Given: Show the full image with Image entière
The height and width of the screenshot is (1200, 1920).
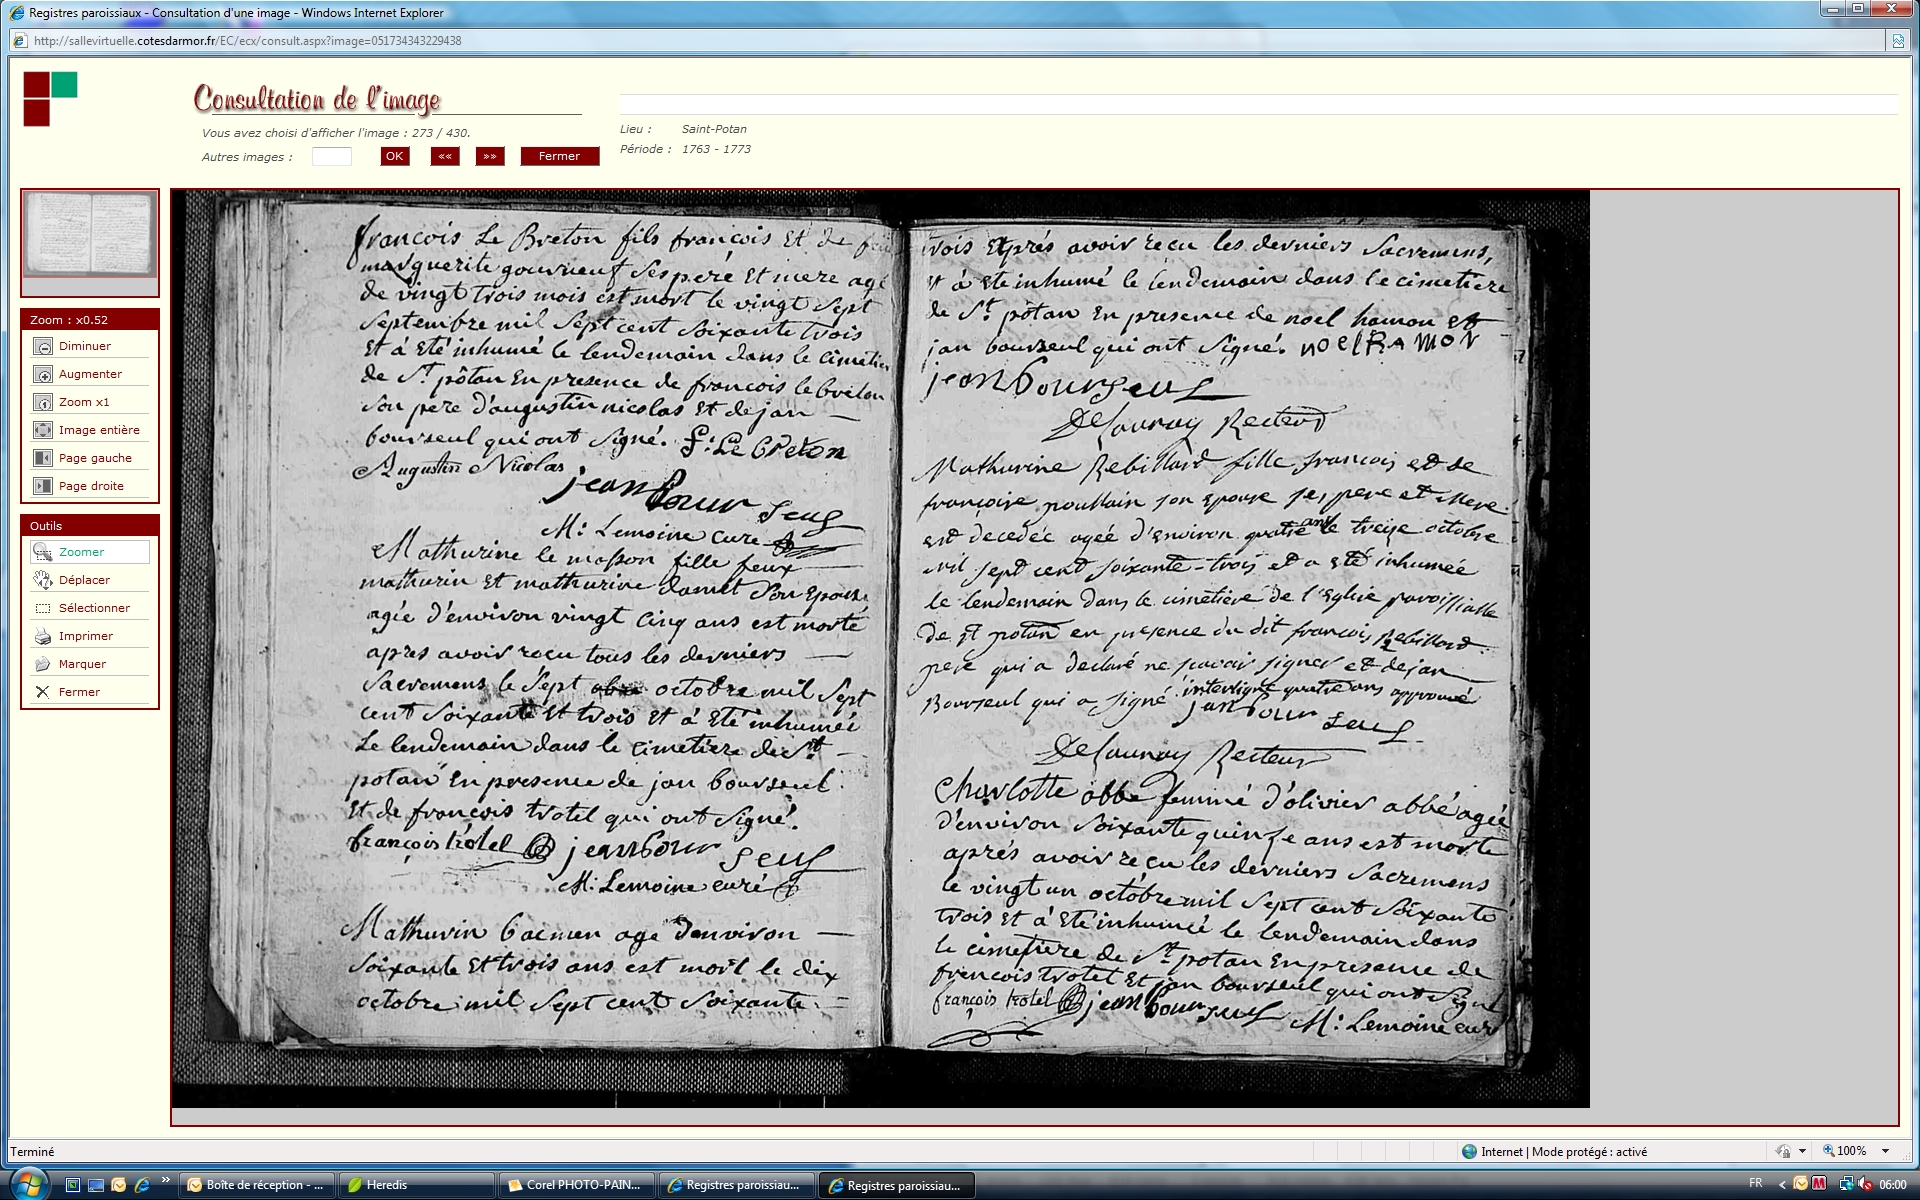Looking at the screenshot, I should click(x=43, y=430).
